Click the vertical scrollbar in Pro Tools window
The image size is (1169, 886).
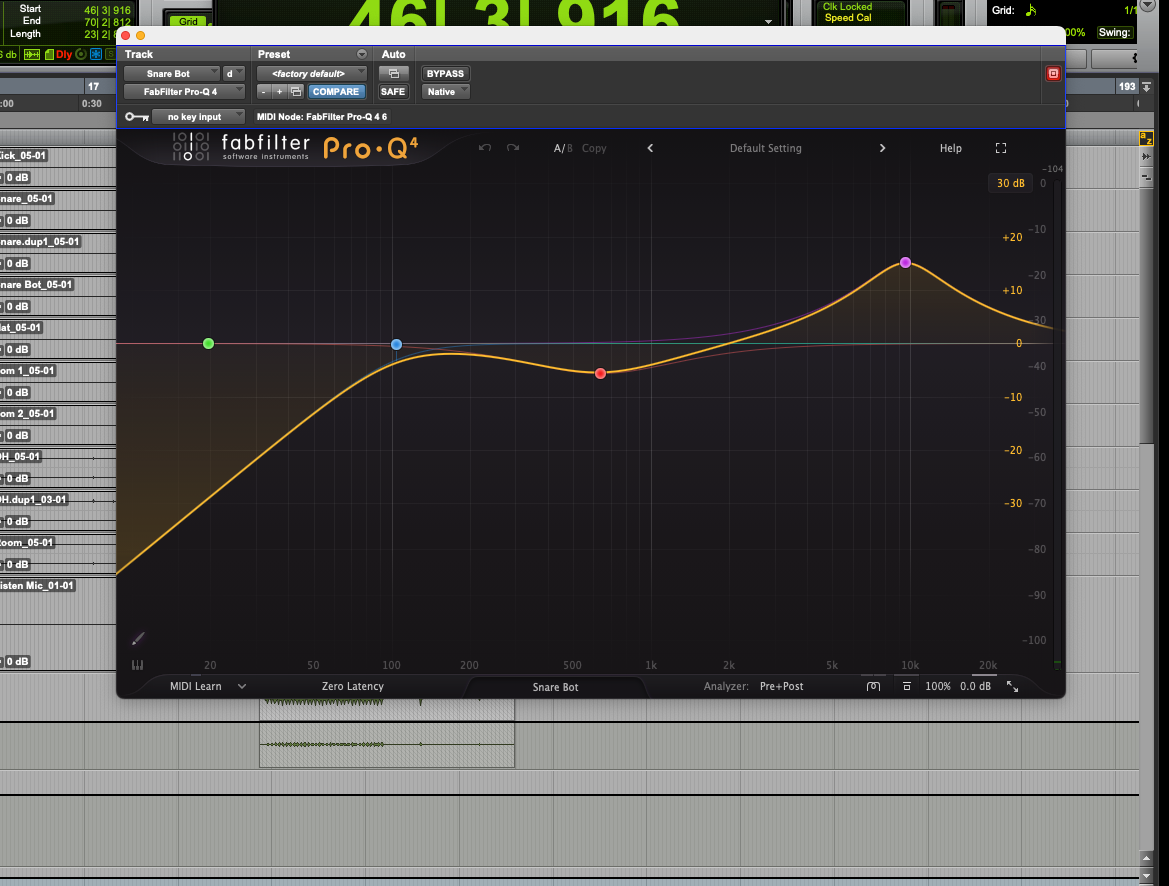tap(1147, 316)
